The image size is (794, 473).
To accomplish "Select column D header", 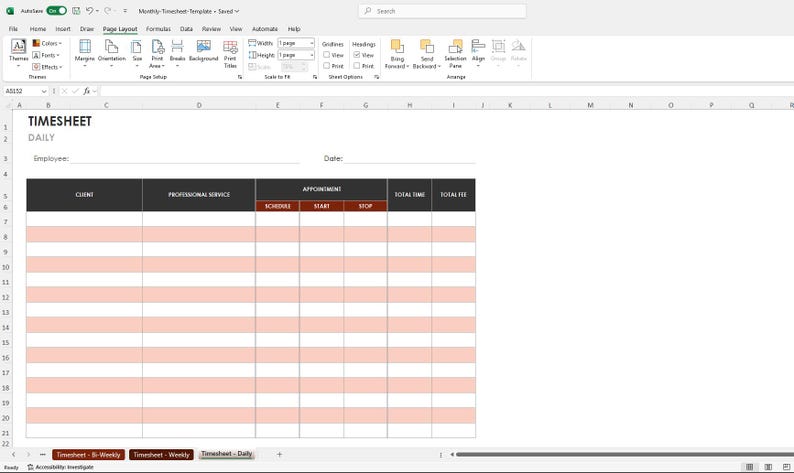I will [x=199, y=105].
